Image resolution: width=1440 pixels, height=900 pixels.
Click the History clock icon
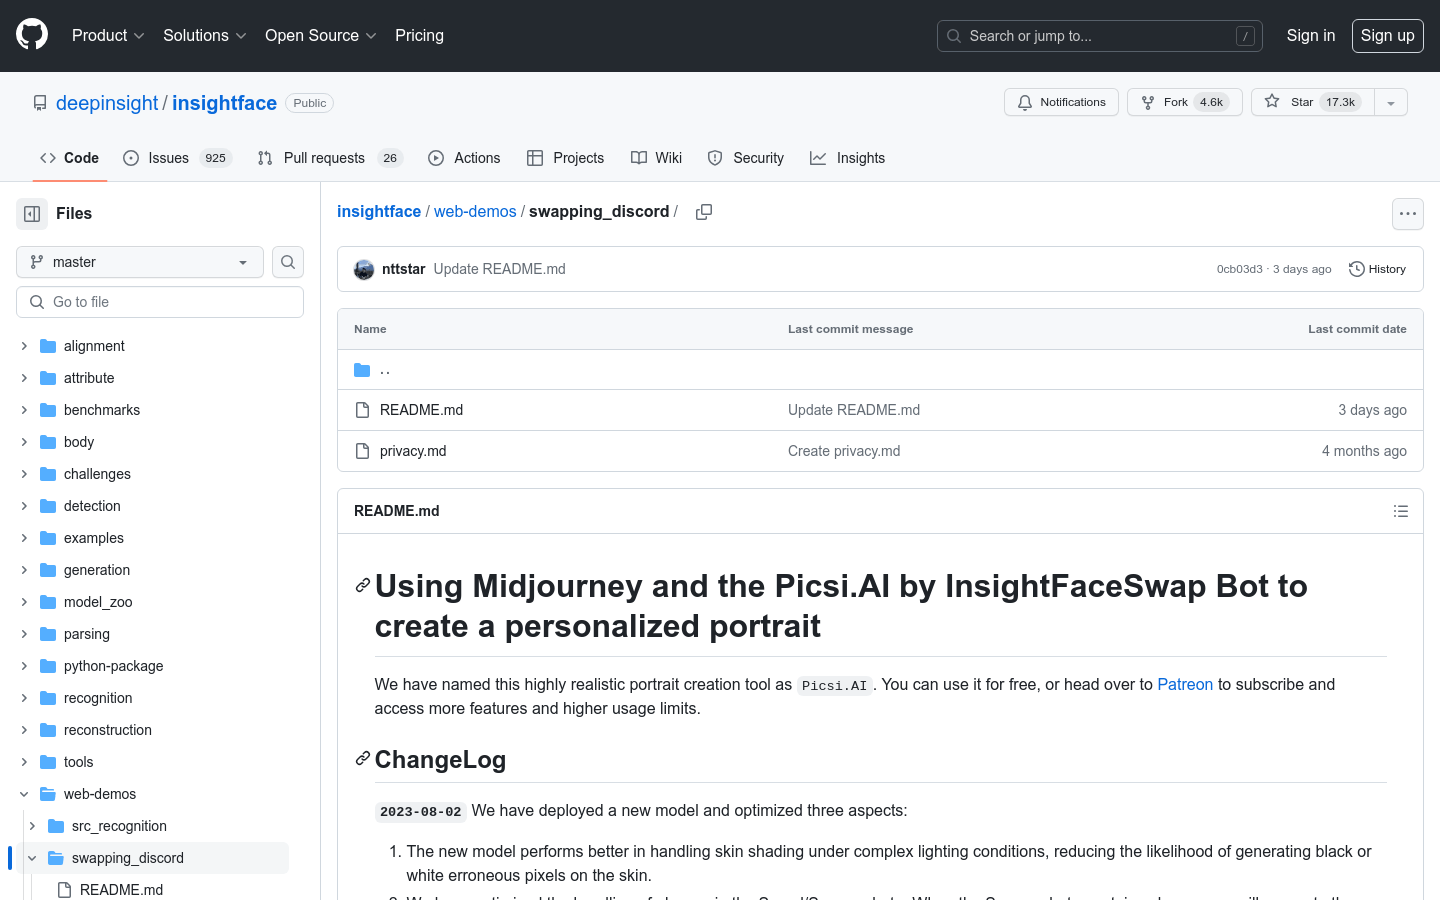(1357, 269)
